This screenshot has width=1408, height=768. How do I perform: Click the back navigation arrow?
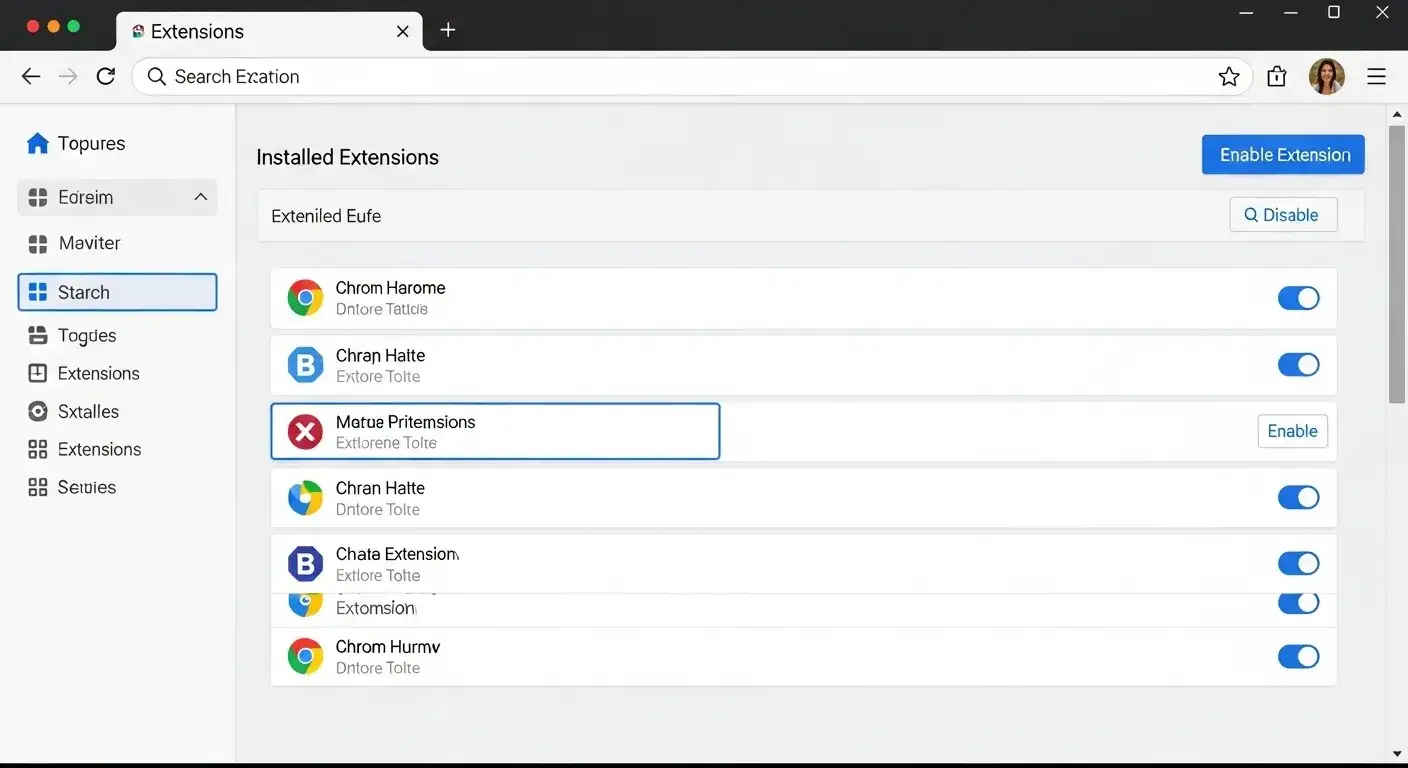pyautogui.click(x=30, y=76)
